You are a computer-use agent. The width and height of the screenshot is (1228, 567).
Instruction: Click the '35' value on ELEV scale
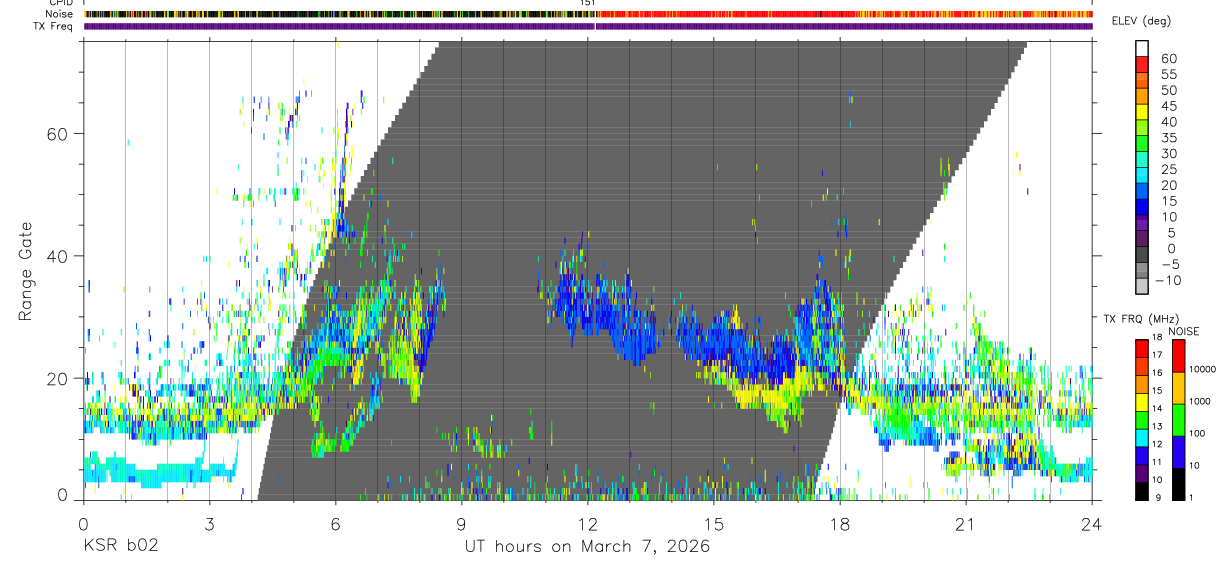click(x=1168, y=138)
